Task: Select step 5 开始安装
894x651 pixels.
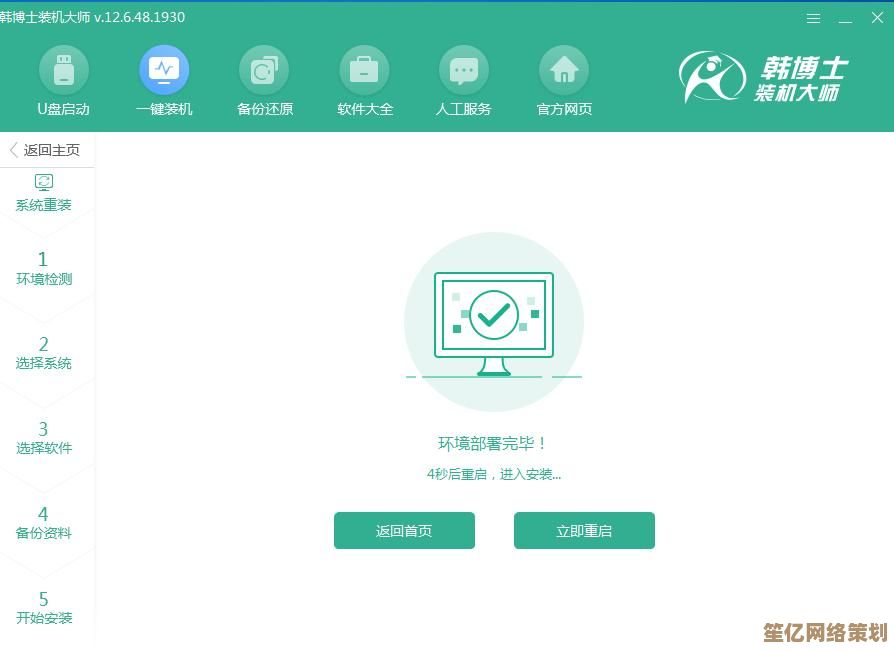Action: tap(43, 608)
